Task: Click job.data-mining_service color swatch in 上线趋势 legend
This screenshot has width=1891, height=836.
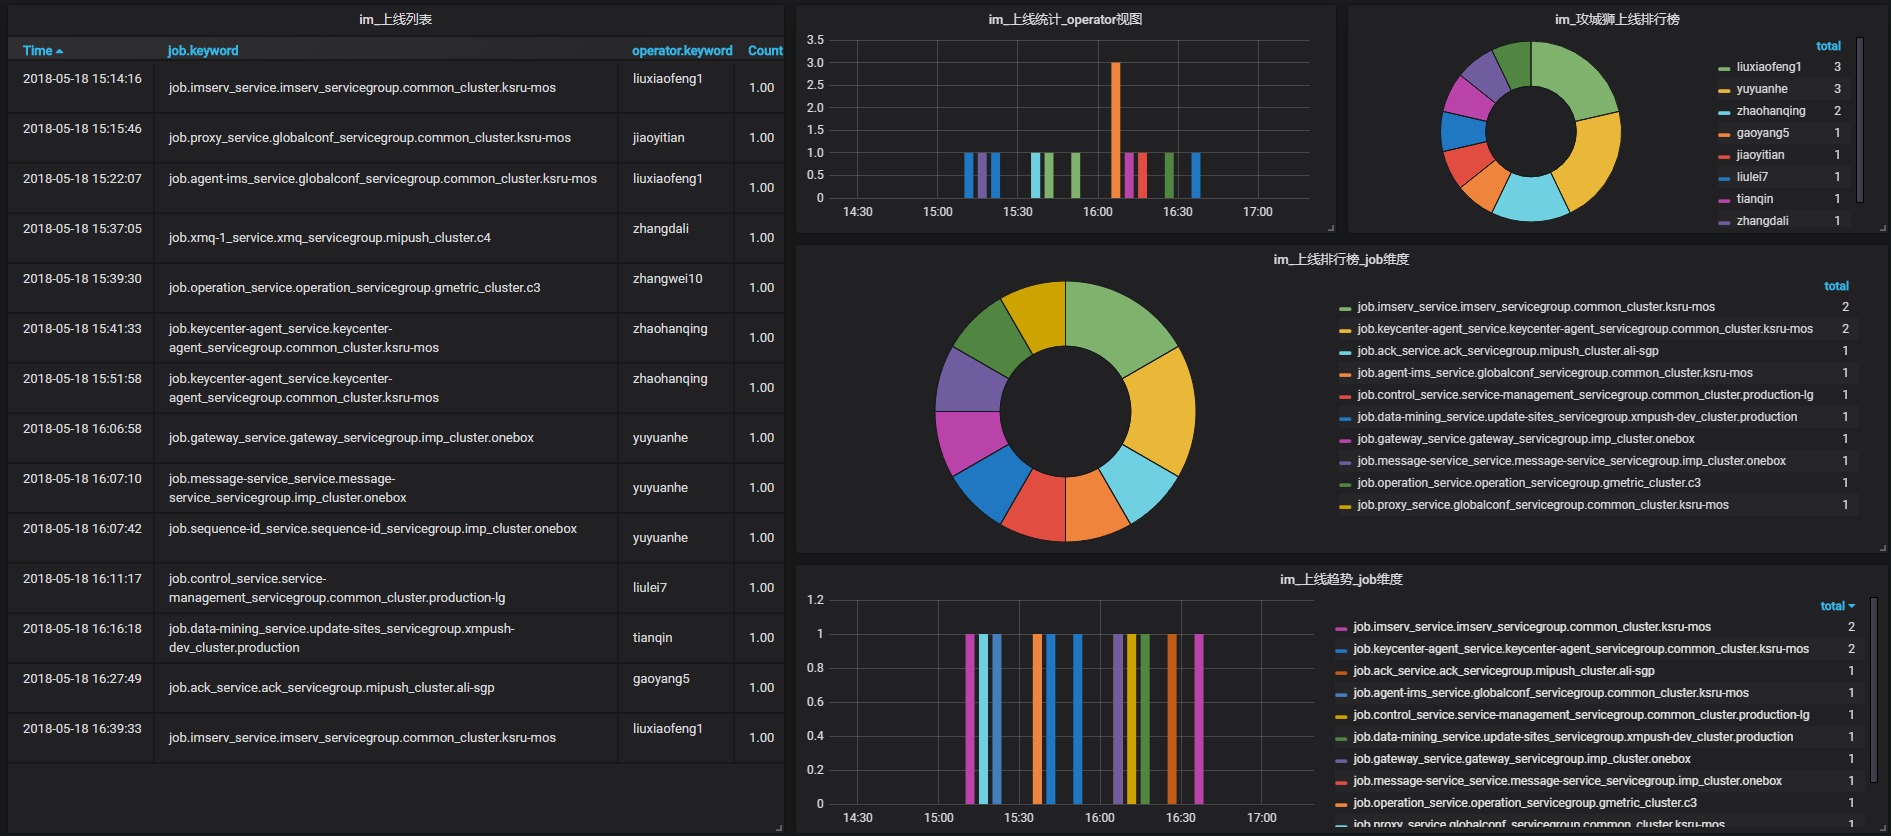Action: [x=1341, y=738]
